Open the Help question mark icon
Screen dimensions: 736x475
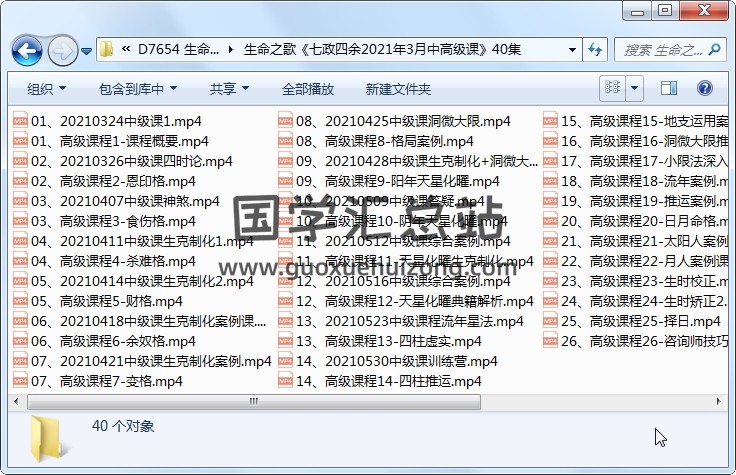pyautogui.click(x=705, y=88)
